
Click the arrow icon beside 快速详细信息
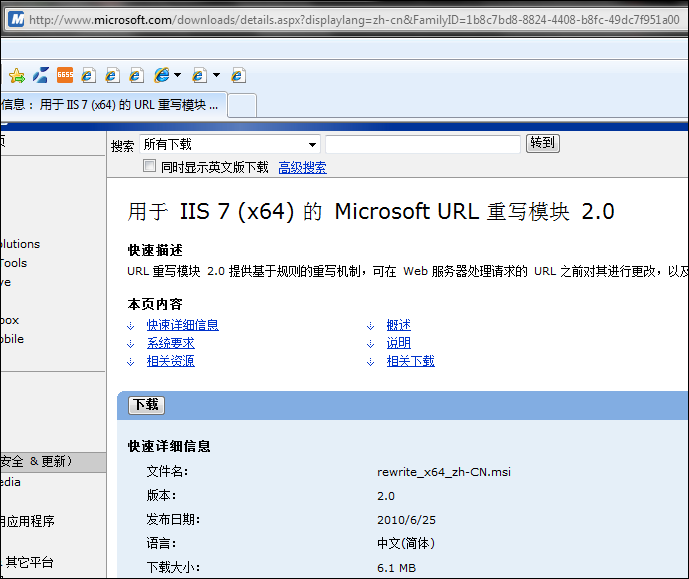click(x=131, y=326)
